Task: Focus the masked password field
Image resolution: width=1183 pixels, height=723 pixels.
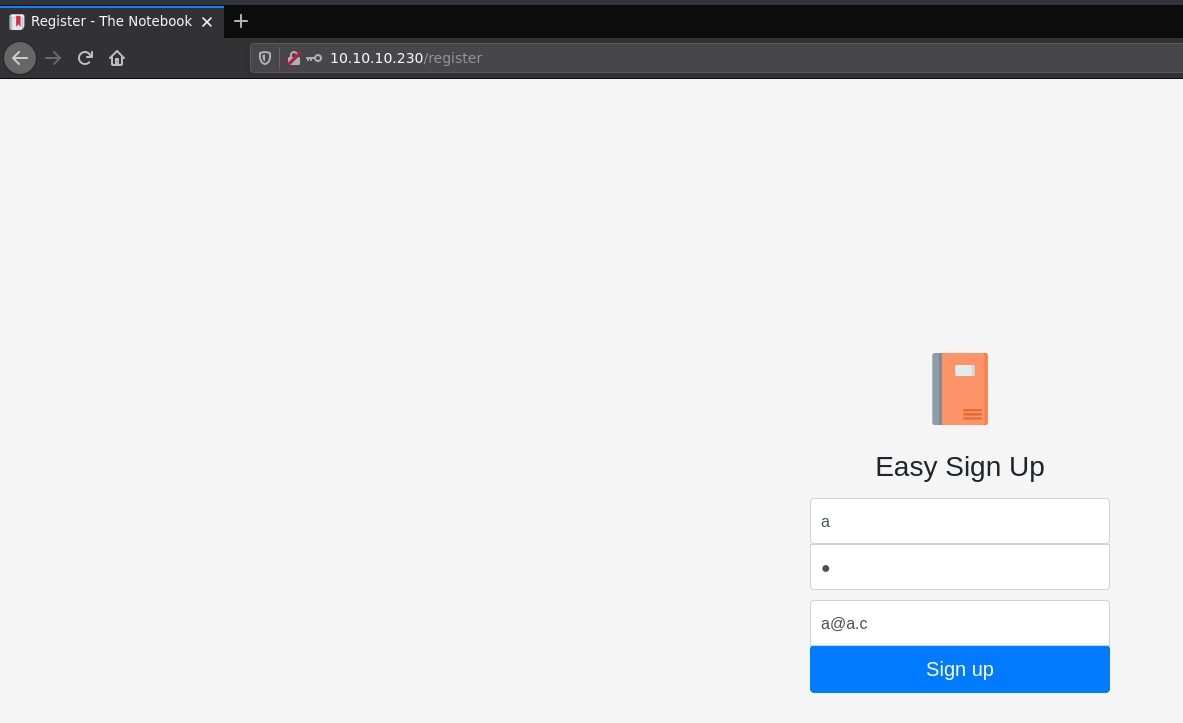Action: pyautogui.click(x=959, y=567)
